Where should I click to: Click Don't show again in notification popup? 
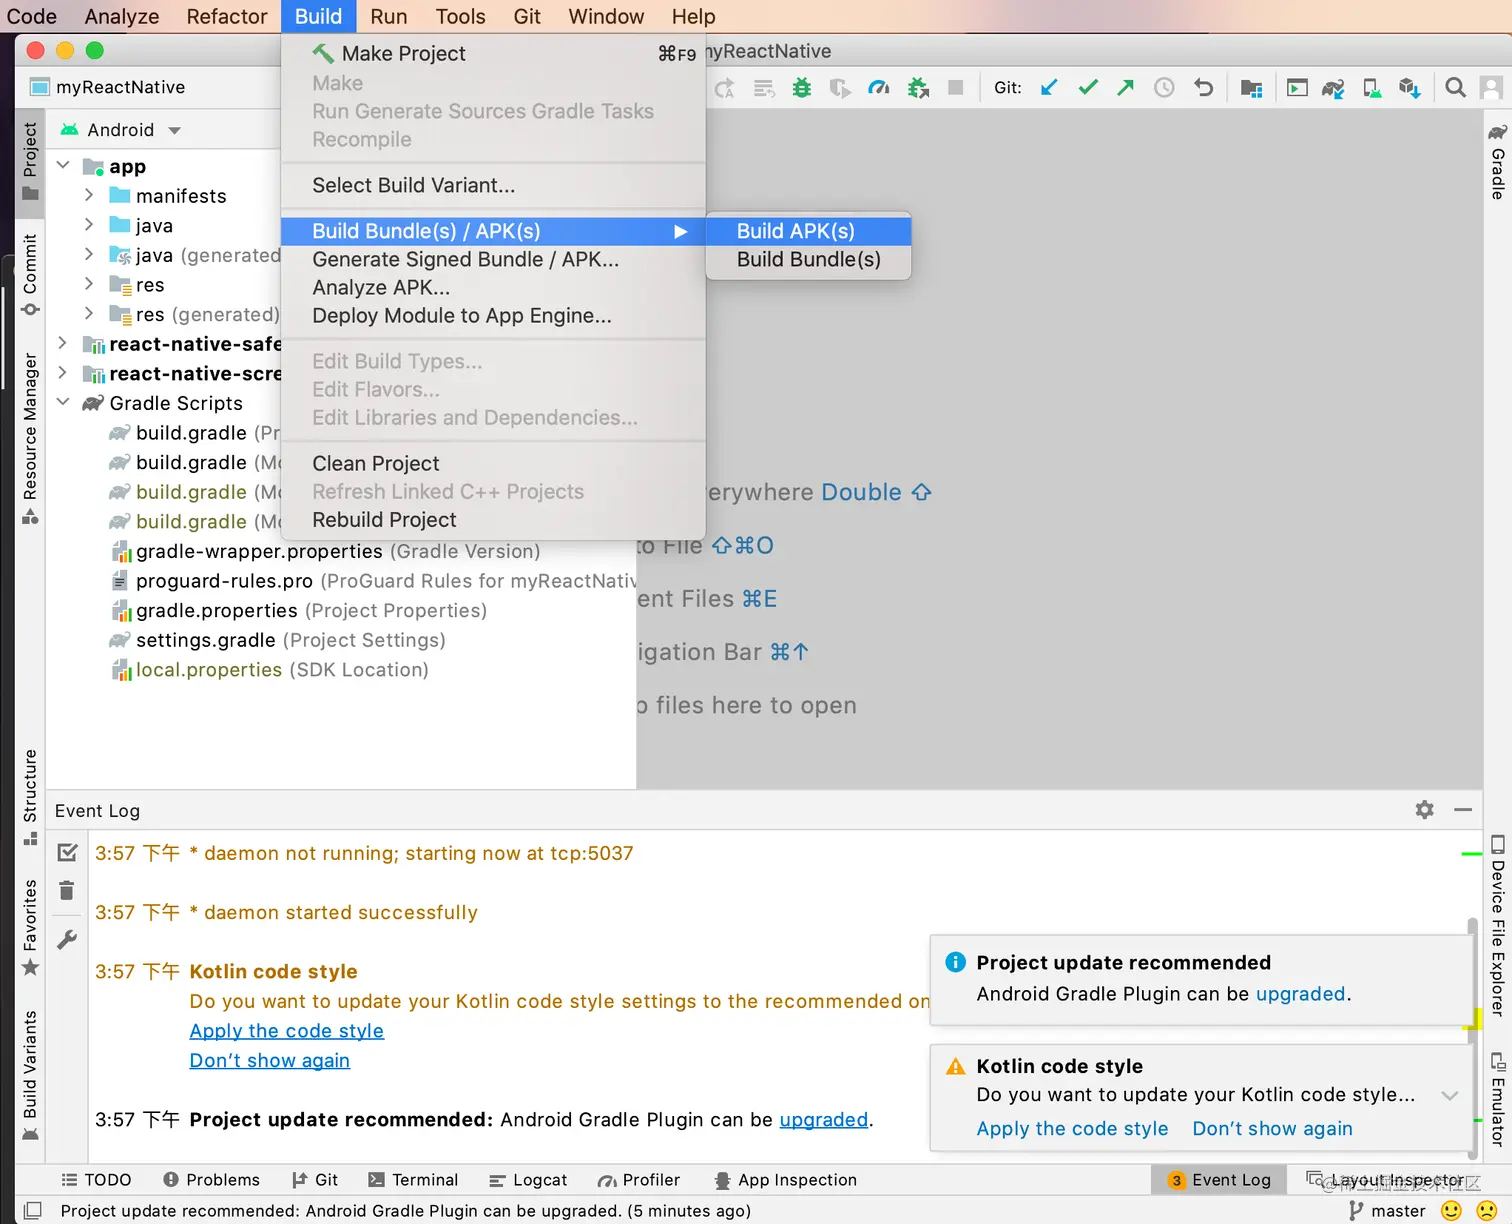1272,1128
